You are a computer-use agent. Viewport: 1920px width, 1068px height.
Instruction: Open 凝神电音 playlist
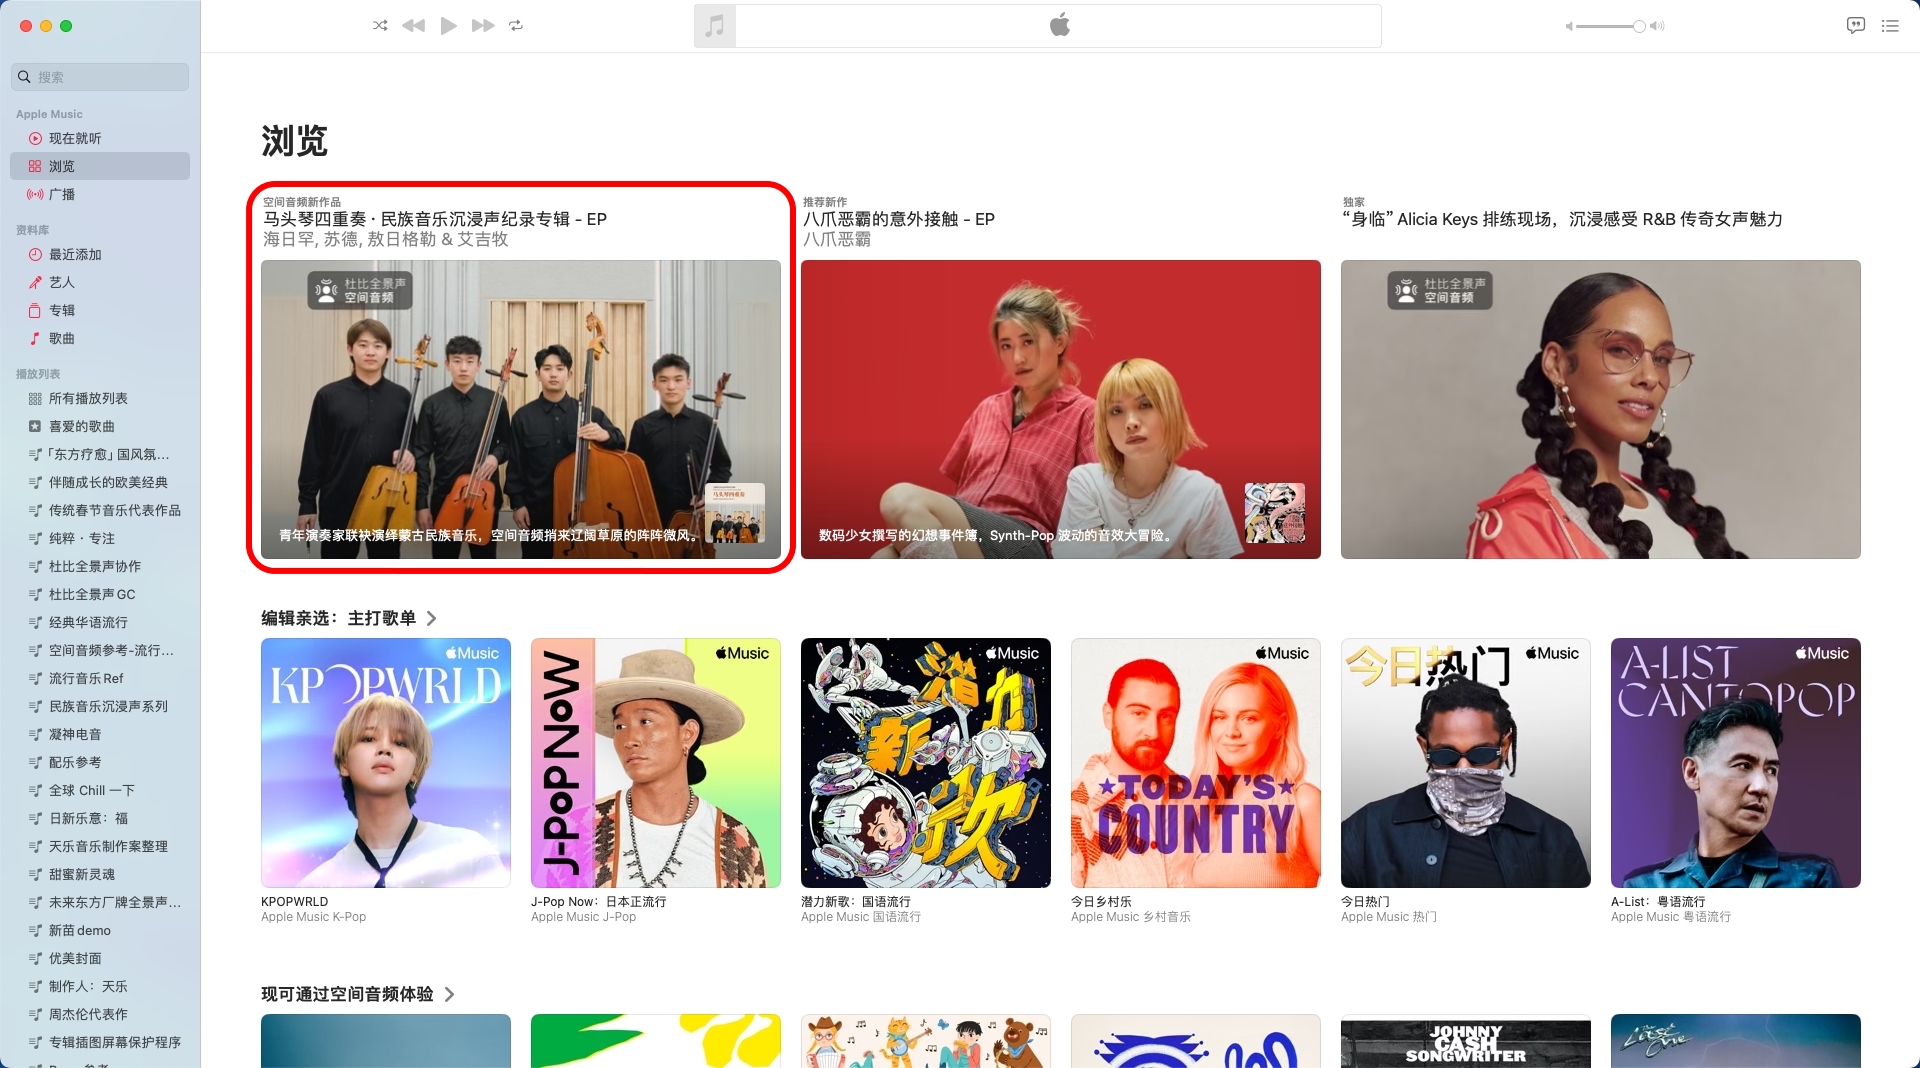pyautogui.click(x=100, y=734)
